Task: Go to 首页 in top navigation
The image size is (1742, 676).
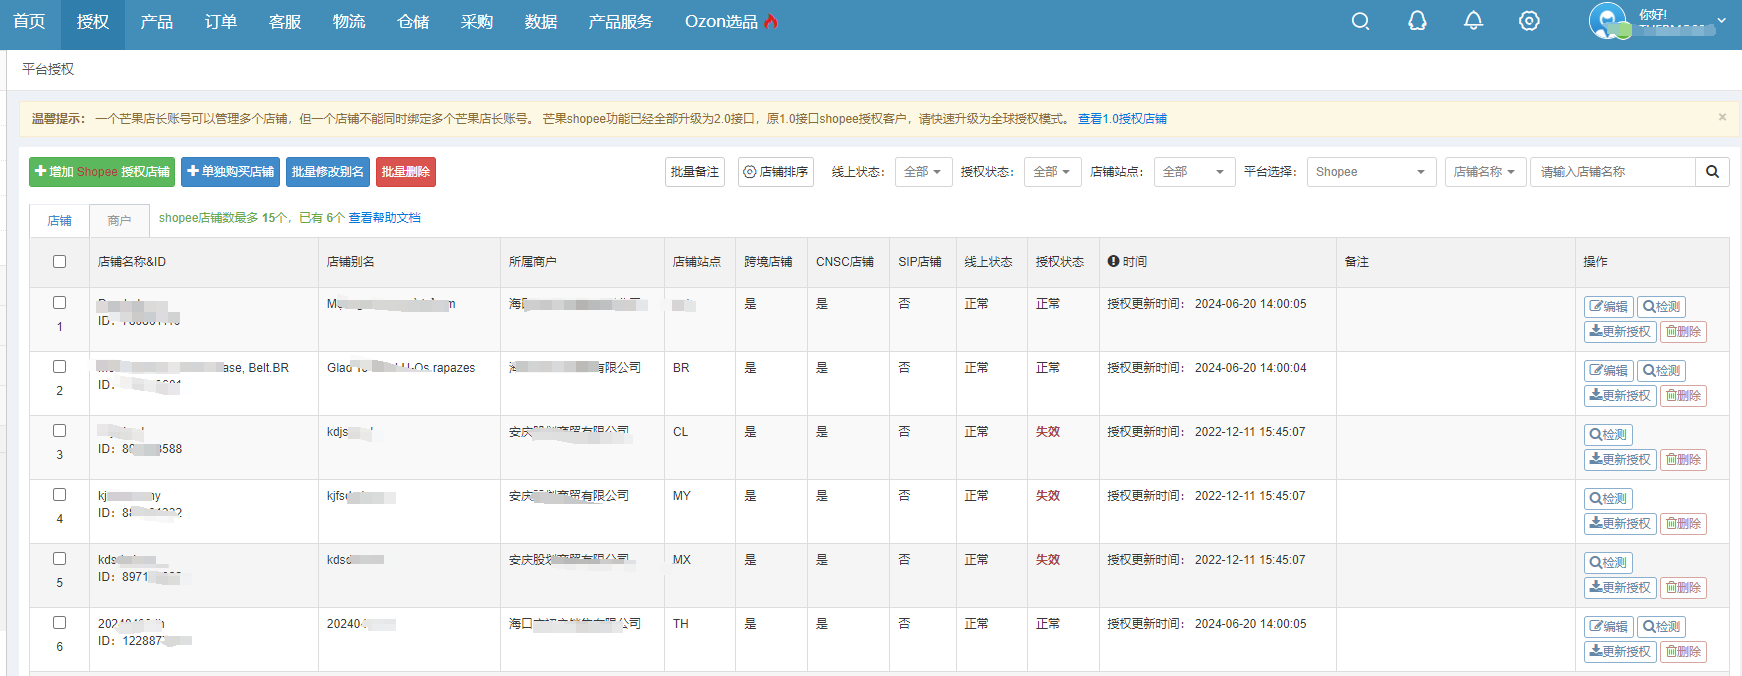Action: click(x=29, y=21)
